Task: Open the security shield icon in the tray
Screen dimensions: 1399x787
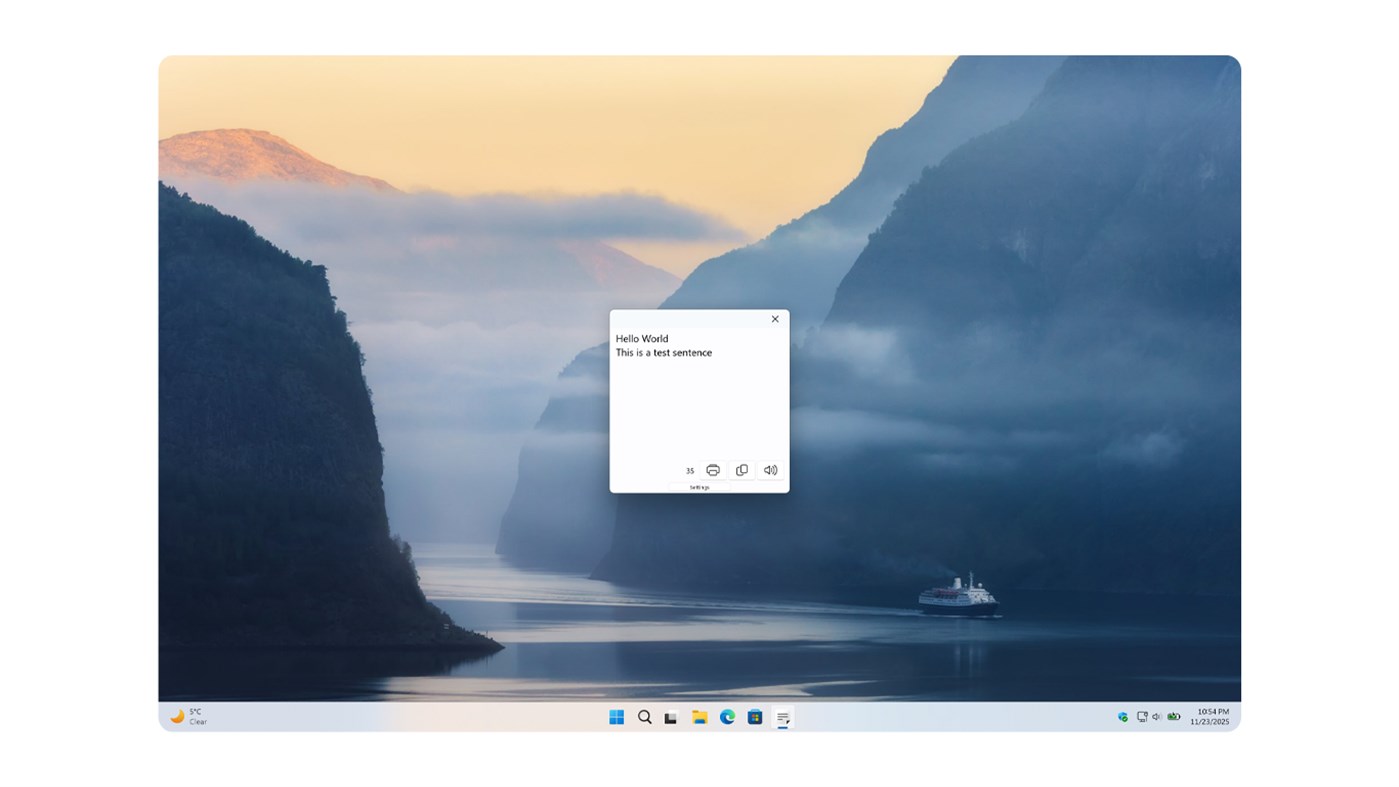Action: [x=1121, y=716]
